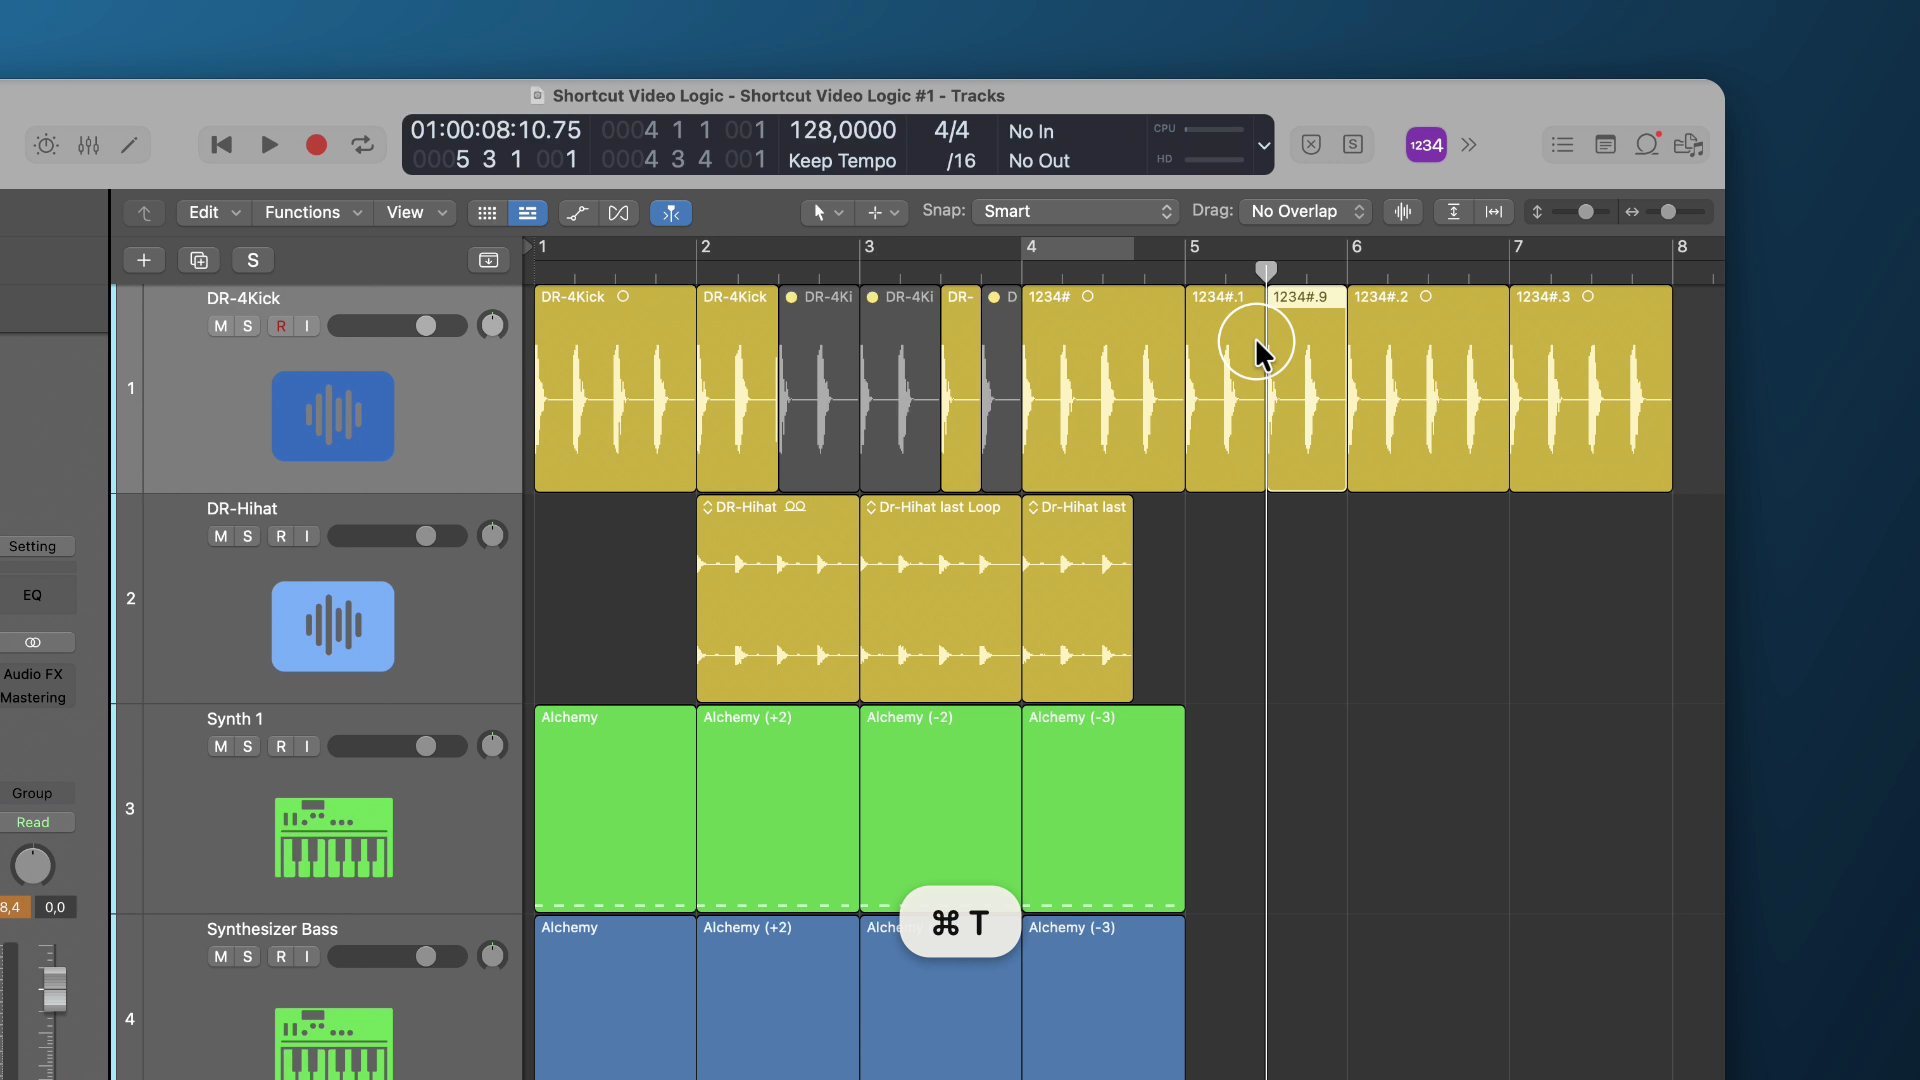
Task: Click the red Record button
Action: (316, 145)
